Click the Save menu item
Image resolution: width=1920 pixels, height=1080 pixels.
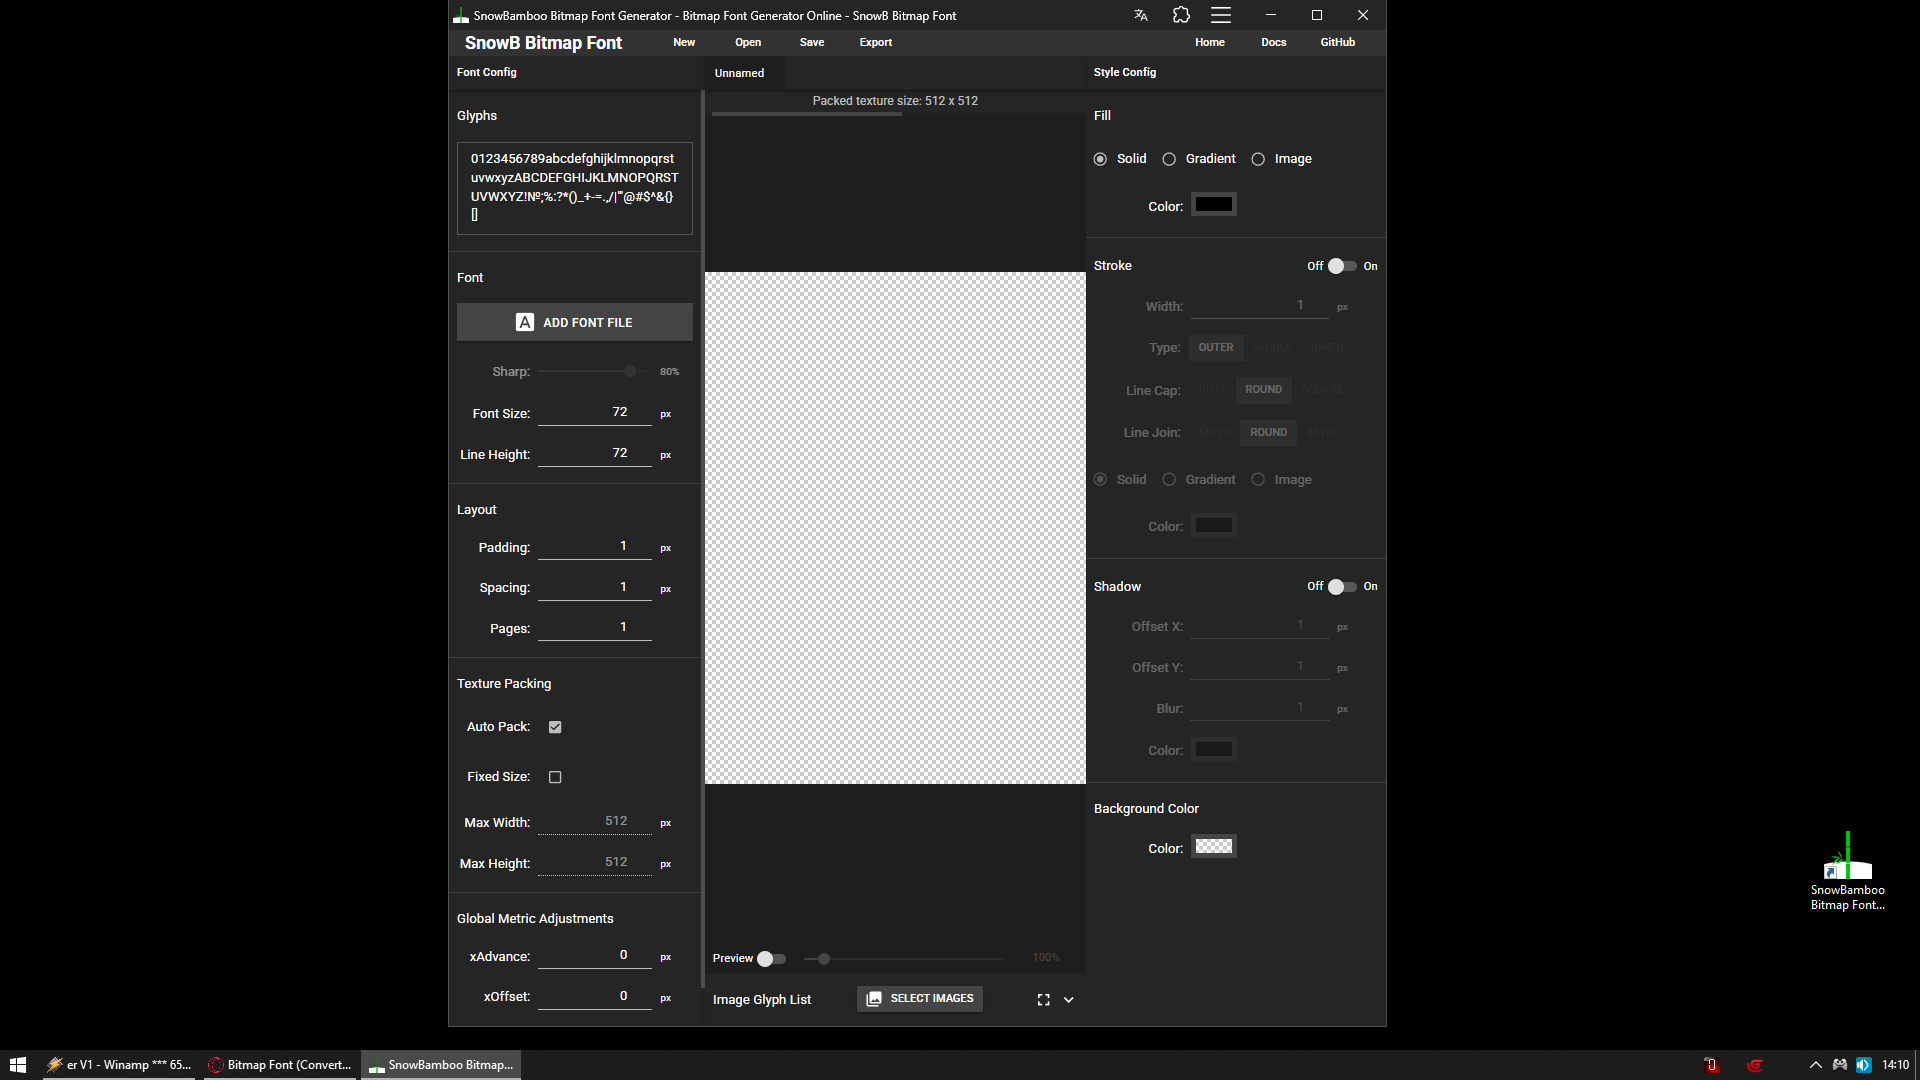812,42
